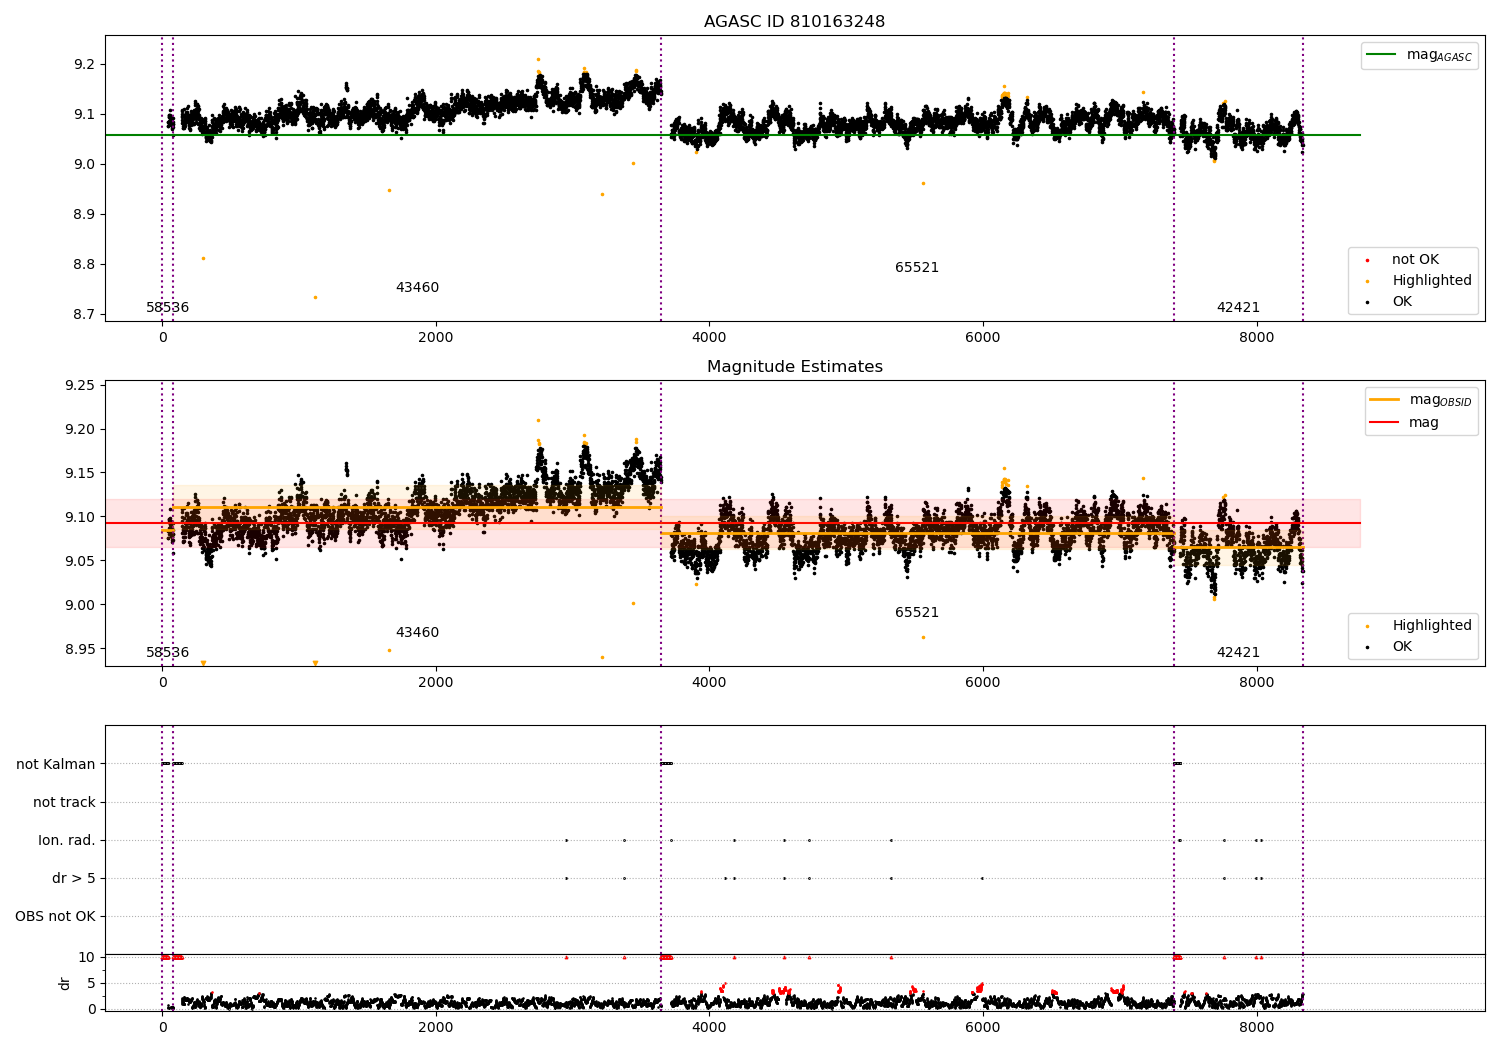Viewport: 1500px width, 1050px height.
Task: Click obsid label 43460 in the top plot
Action: coord(417,288)
